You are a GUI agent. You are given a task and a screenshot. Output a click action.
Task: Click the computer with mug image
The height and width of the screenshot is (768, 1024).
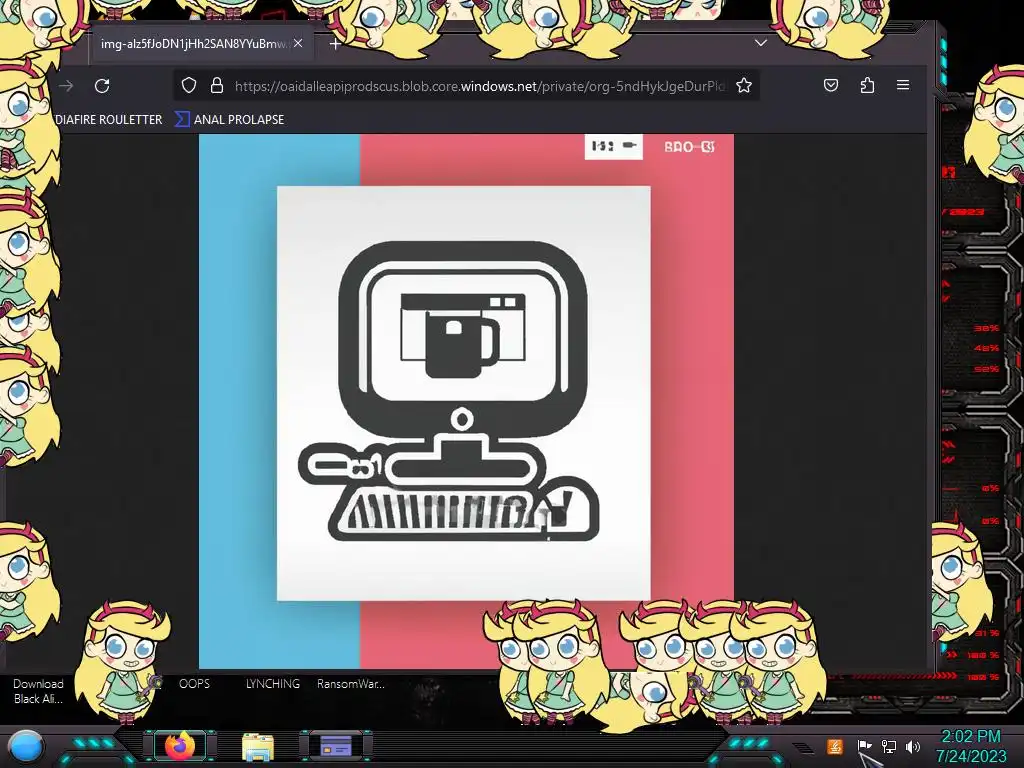(x=466, y=402)
